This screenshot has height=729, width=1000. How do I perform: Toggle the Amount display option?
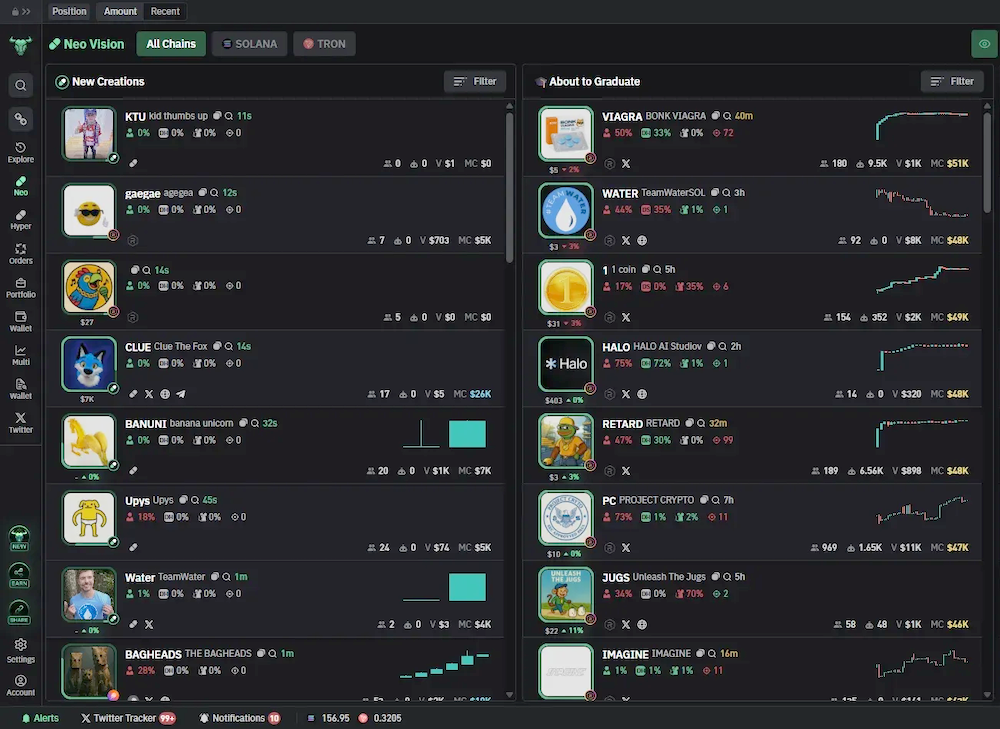click(x=119, y=11)
